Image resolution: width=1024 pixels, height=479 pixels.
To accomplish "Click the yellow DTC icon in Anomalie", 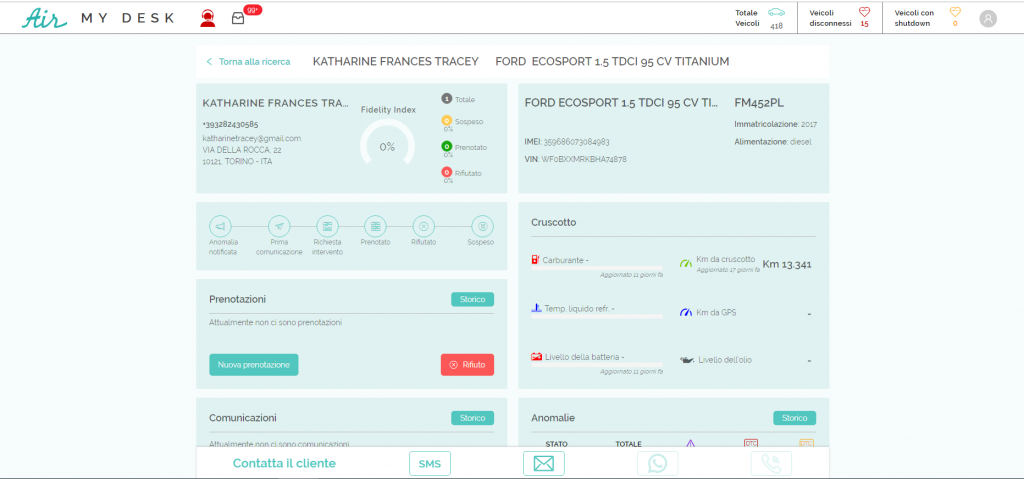I will [806, 443].
